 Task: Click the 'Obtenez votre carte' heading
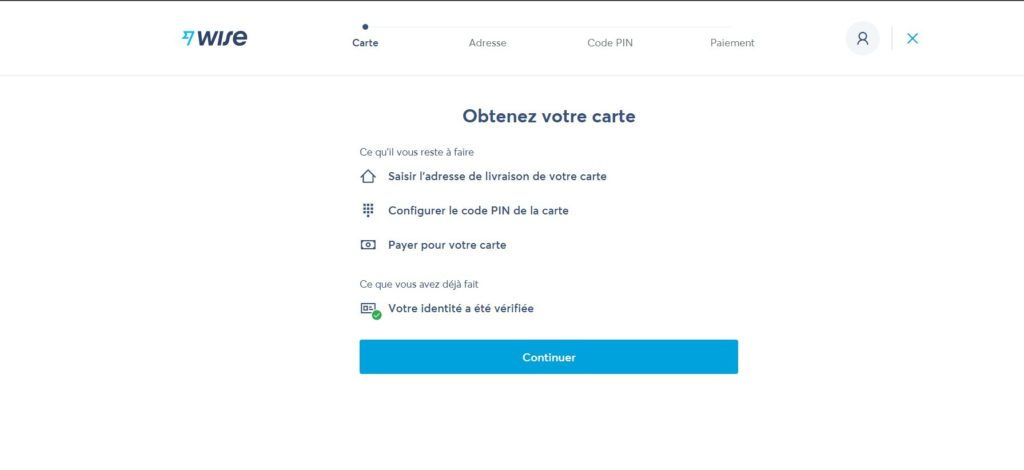(x=548, y=116)
